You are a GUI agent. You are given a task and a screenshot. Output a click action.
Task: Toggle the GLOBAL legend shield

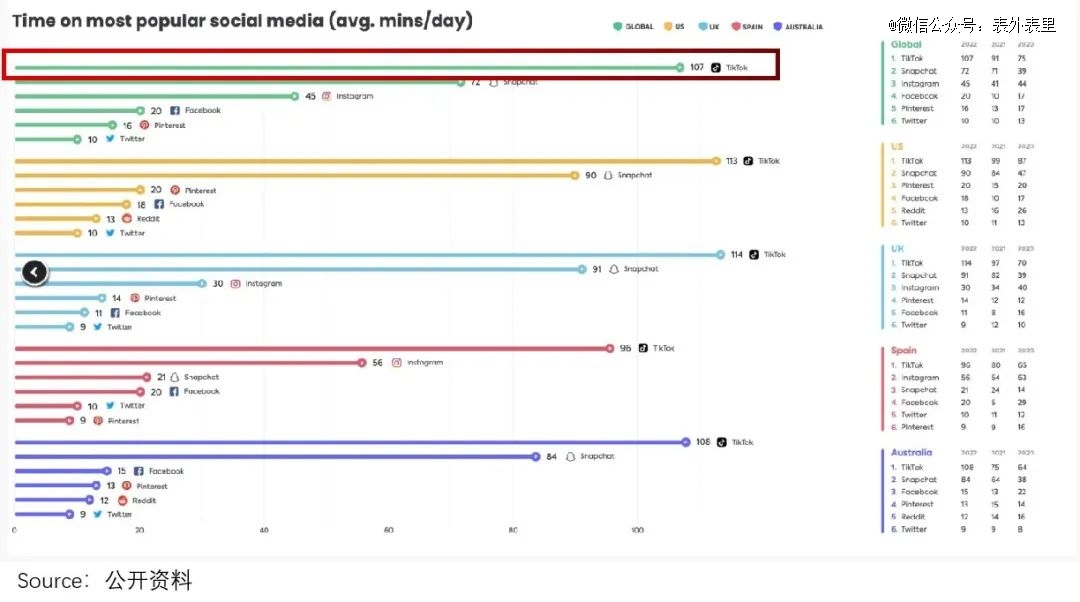tap(617, 27)
